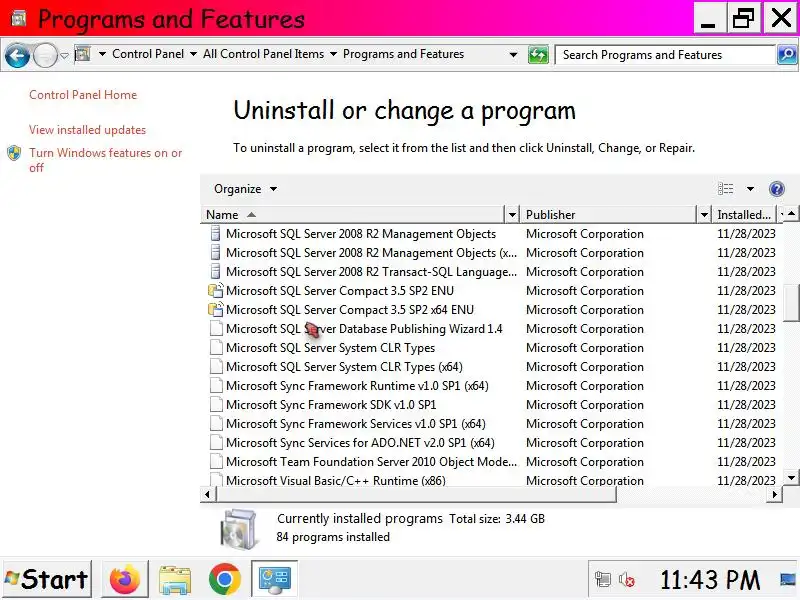The image size is (800, 600).
Task: Select All Control Panel Items in the breadcrumb
Action: tap(263, 54)
